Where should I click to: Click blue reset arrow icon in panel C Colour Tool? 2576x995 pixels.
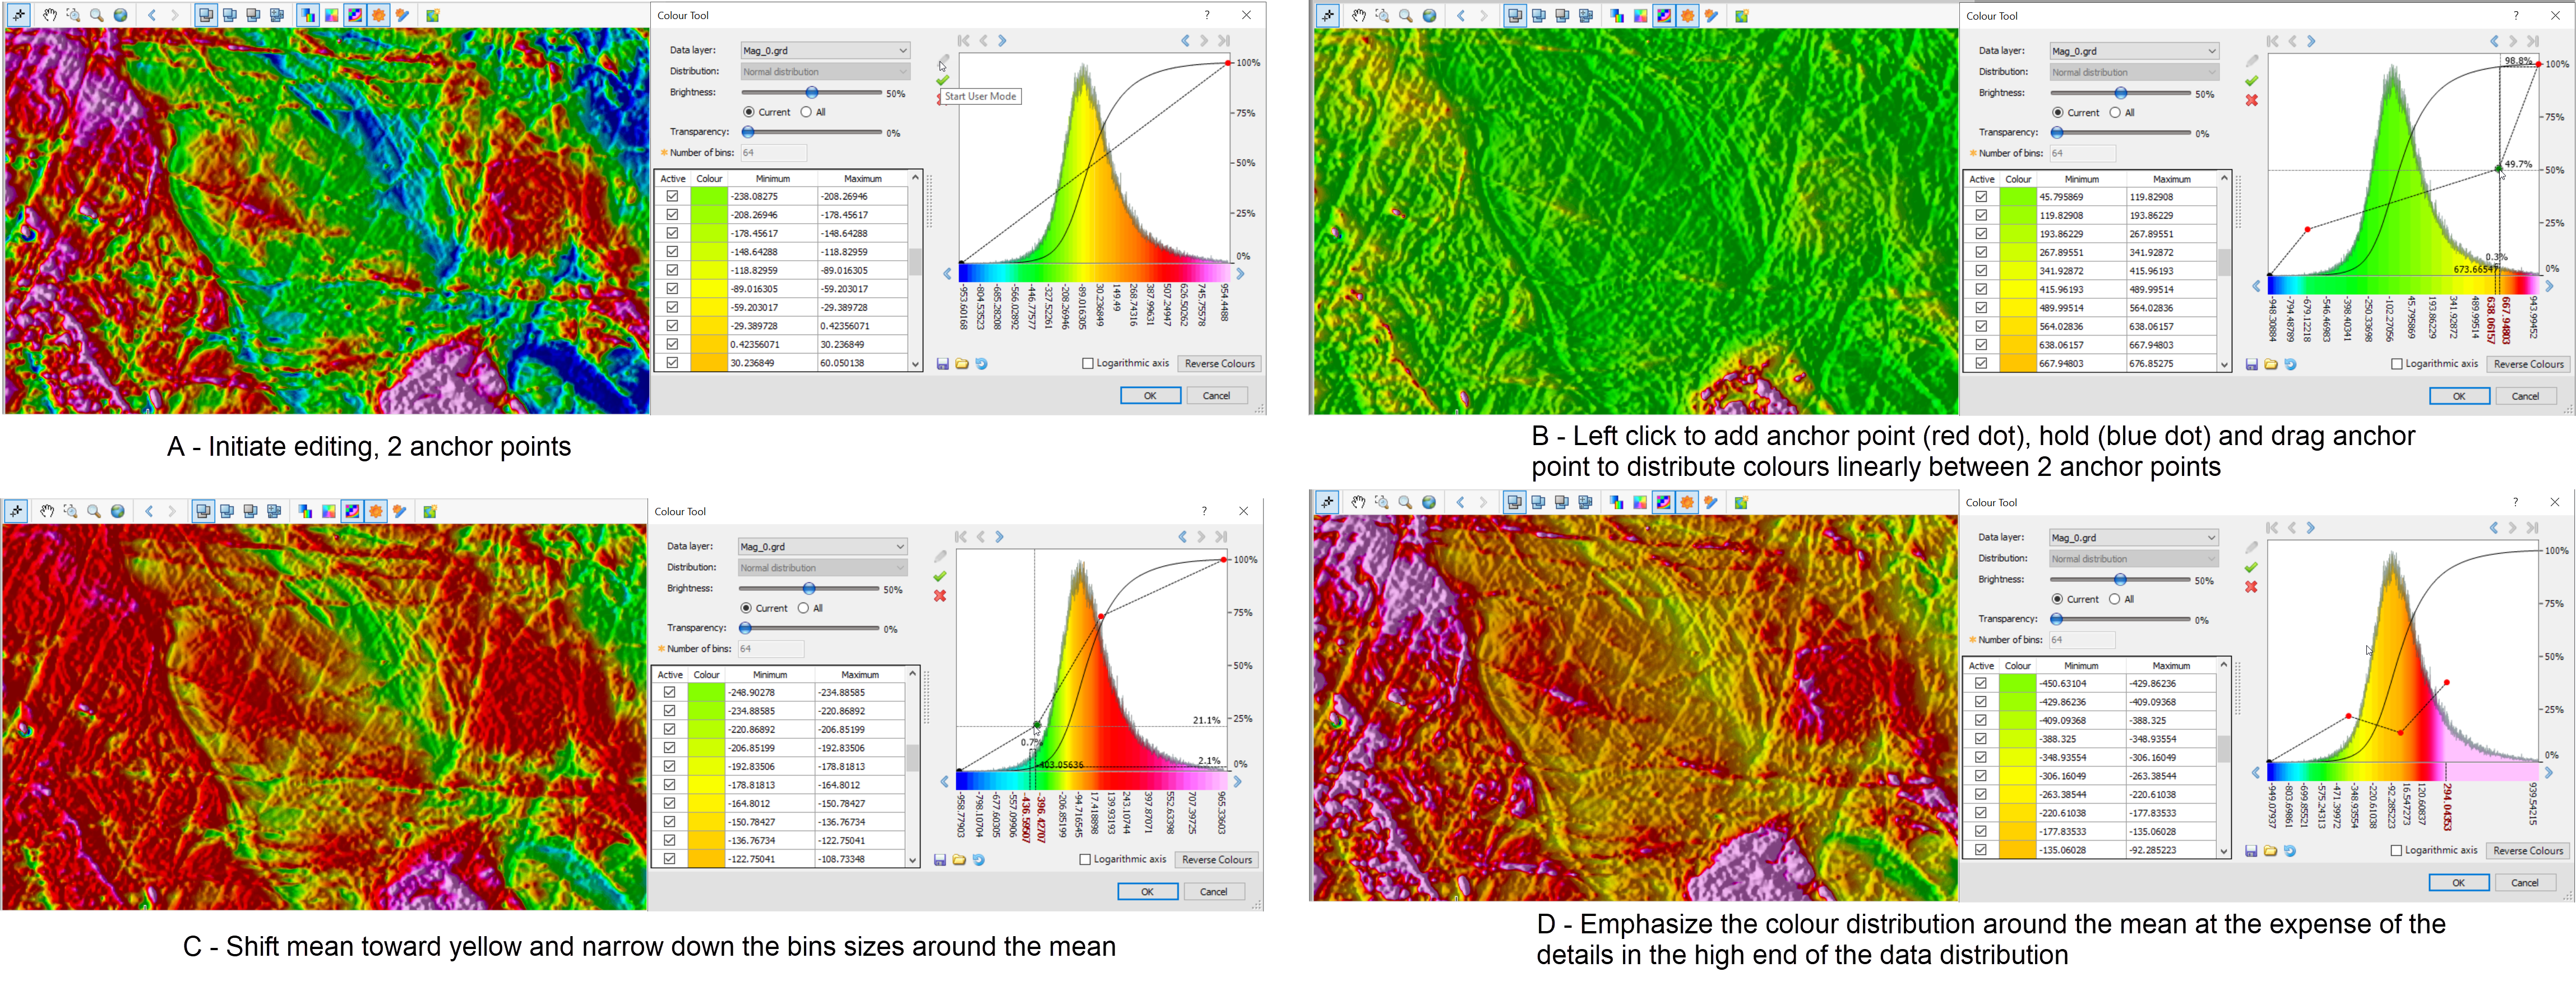point(978,860)
